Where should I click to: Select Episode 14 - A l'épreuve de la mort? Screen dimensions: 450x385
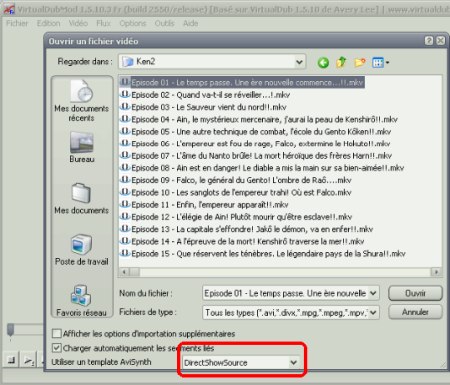point(242,241)
